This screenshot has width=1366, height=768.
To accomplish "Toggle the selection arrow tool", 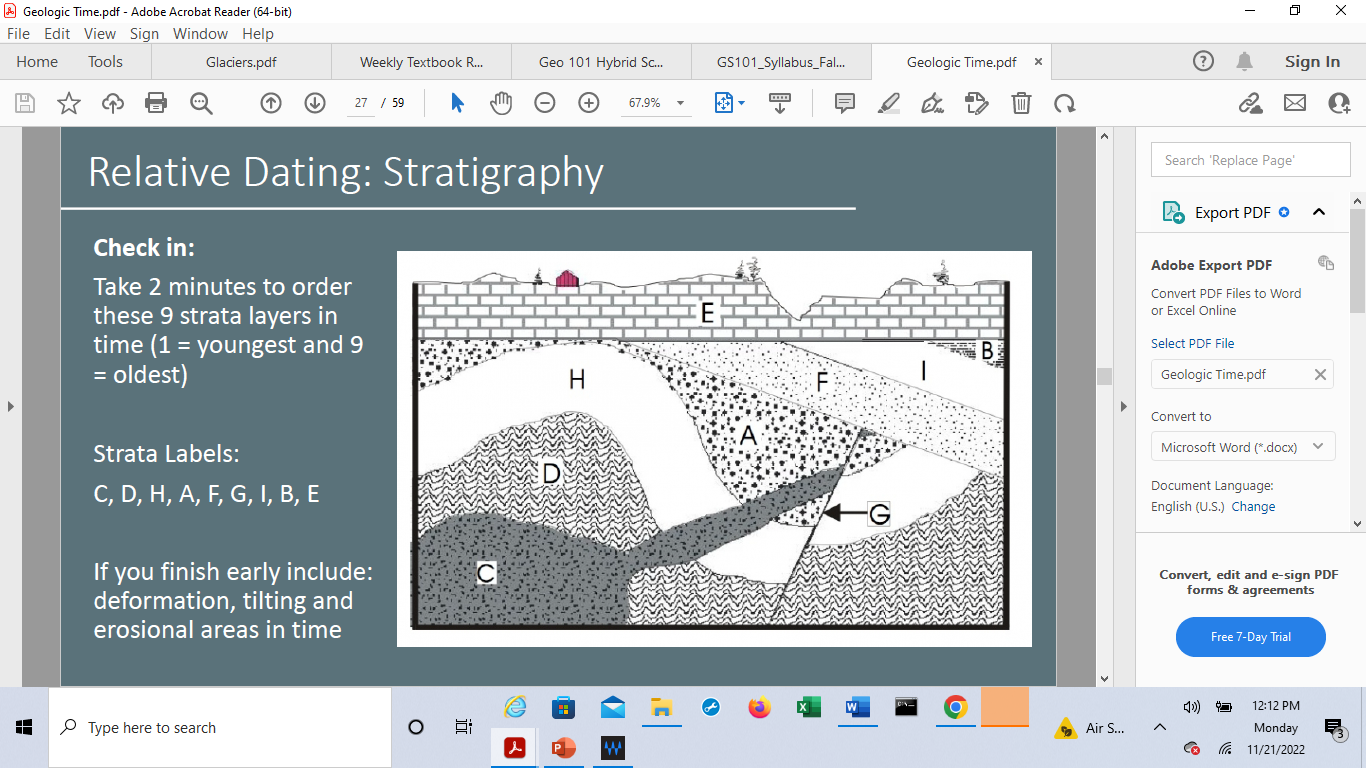I will [456, 103].
